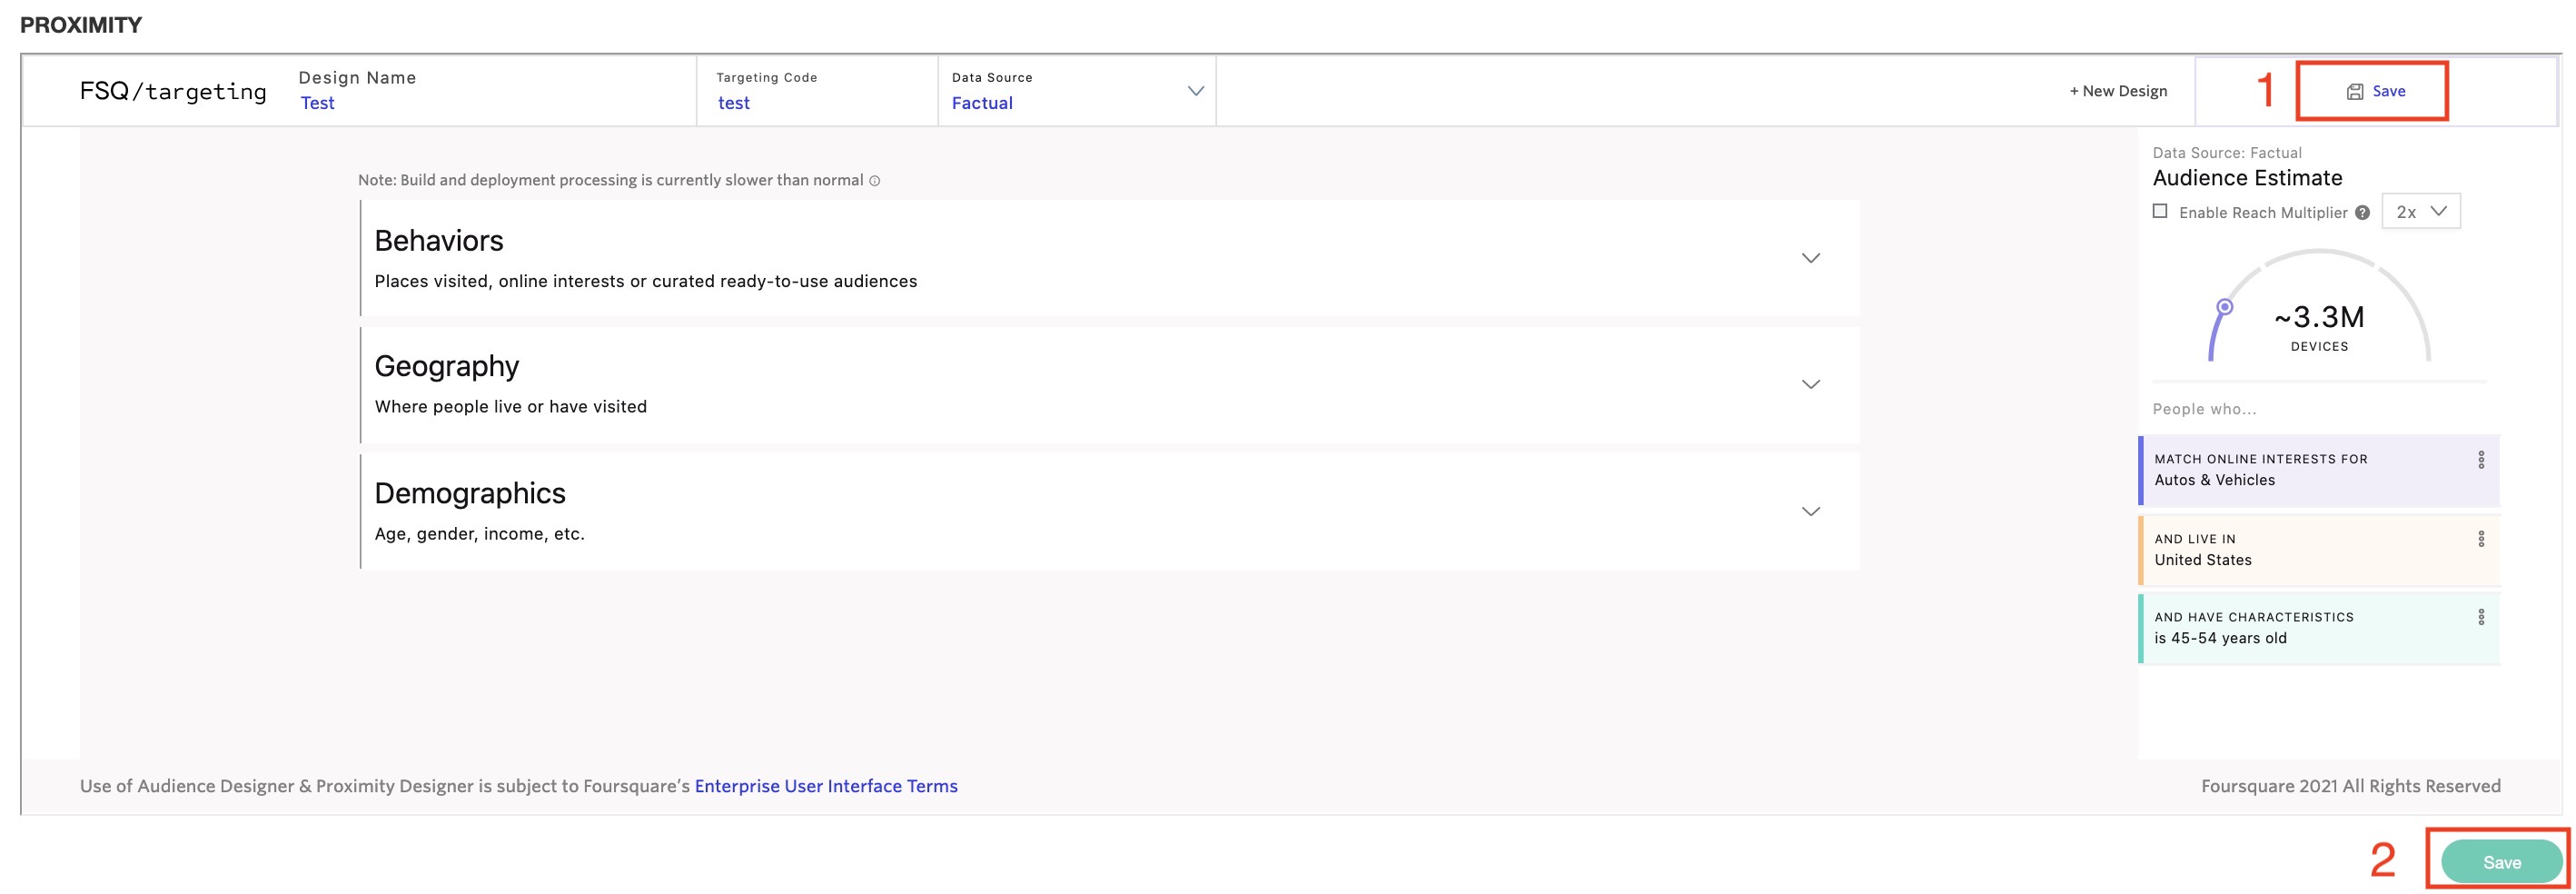Click the Targeting Code input field
The width and height of the screenshot is (2576, 894).
pyautogui.click(x=734, y=103)
